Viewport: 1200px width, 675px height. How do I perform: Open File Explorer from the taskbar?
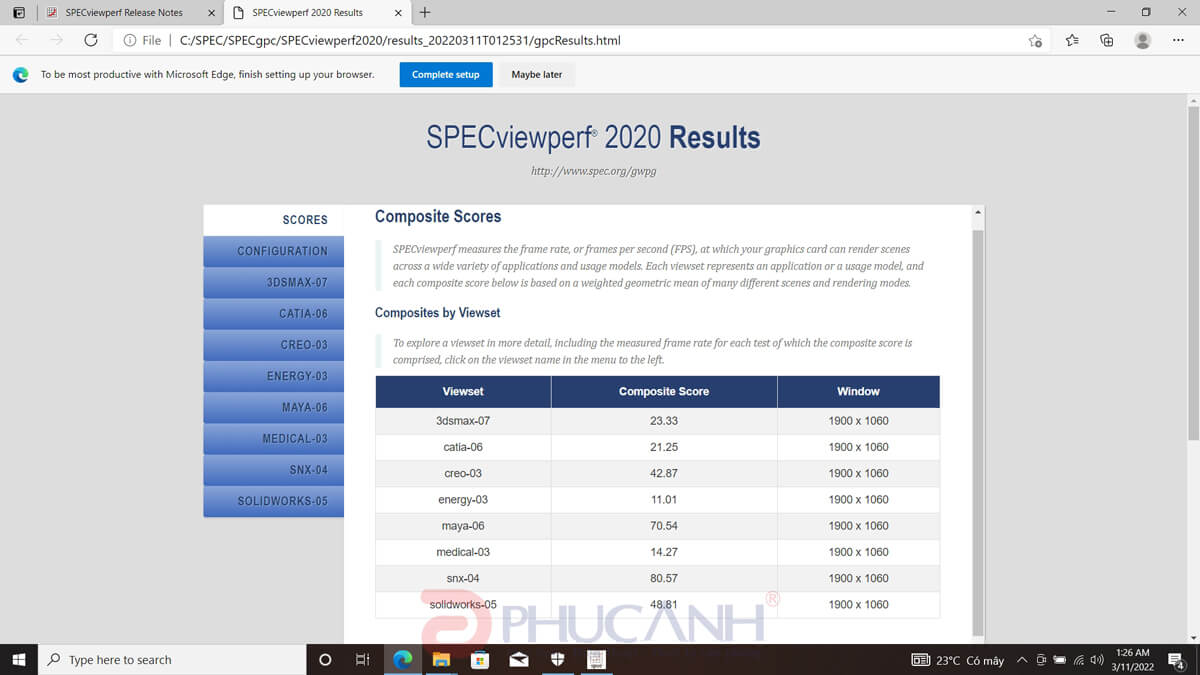pos(441,660)
